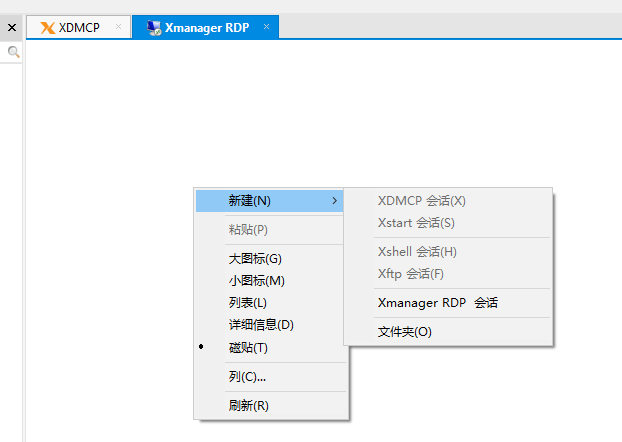Switch to 列表(L) view

click(x=269, y=303)
